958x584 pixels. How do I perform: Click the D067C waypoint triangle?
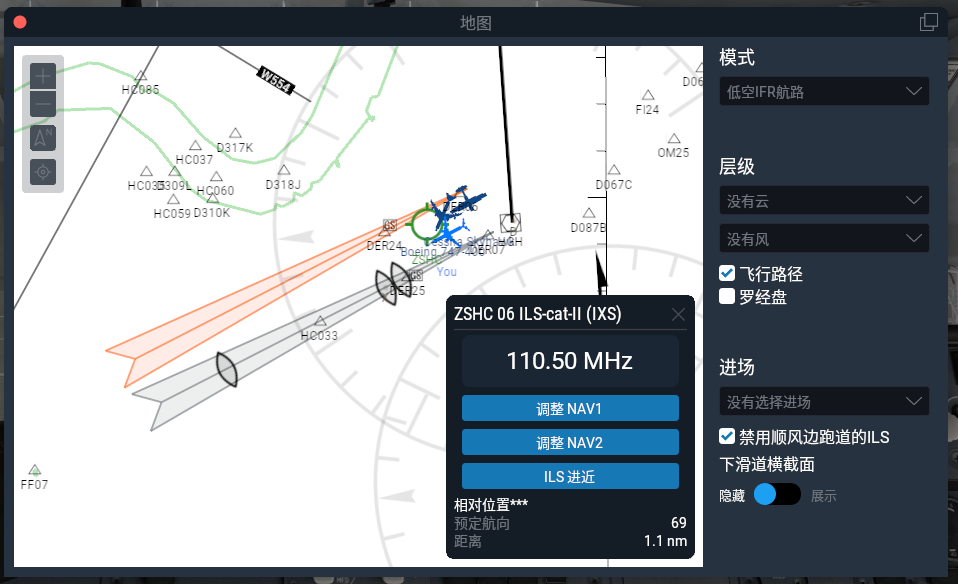tap(614, 169)
